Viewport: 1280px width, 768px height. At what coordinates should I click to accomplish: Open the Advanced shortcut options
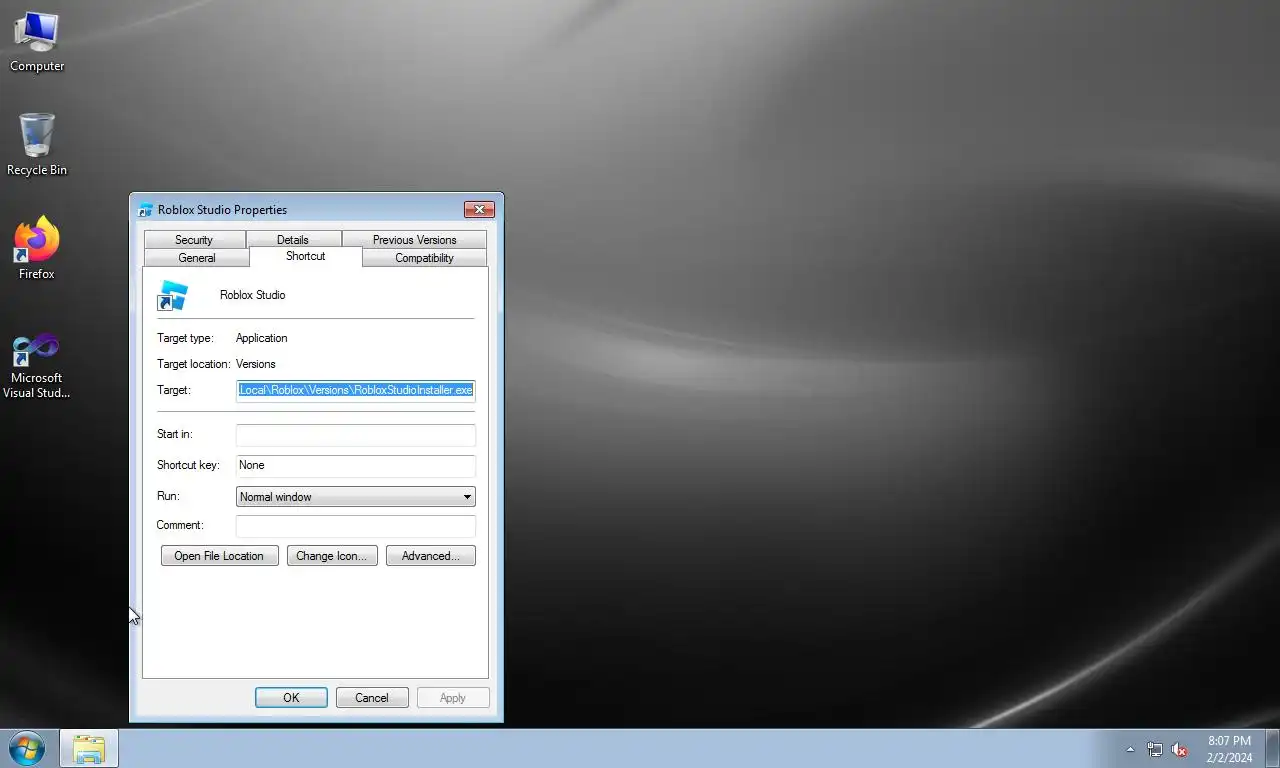point(431,556)
